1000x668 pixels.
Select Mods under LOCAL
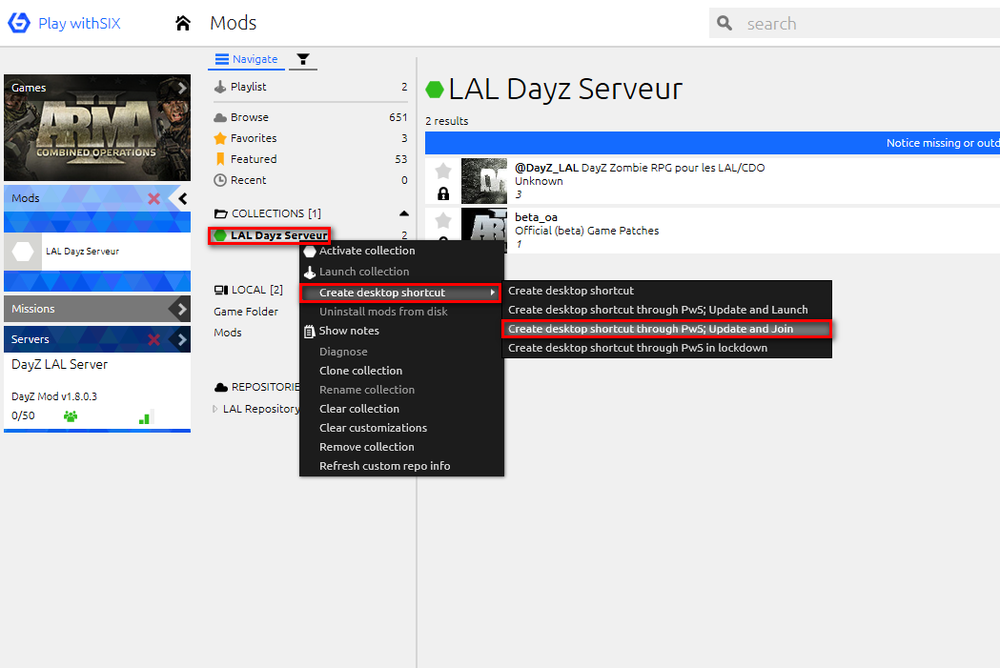pos(228,332)
